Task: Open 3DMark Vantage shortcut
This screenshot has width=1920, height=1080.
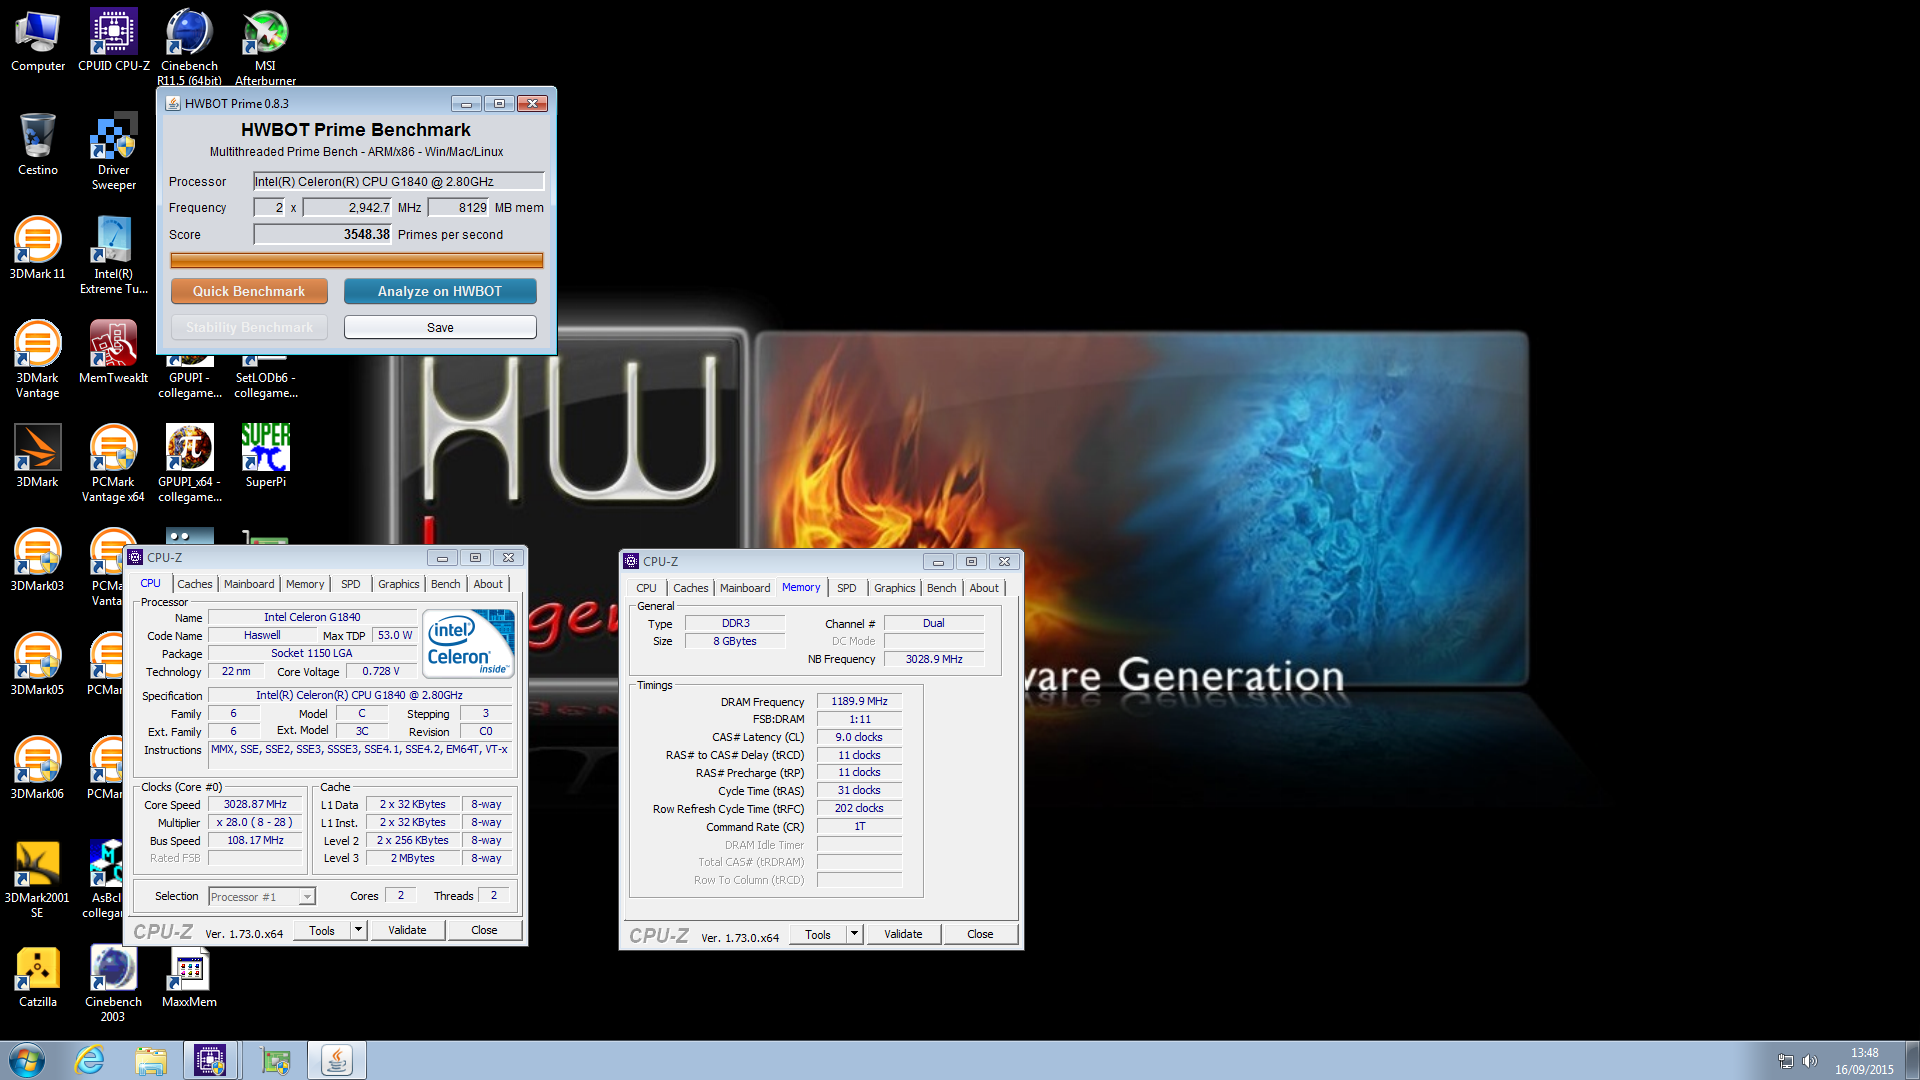Action: pyautogui.click(x=38, y=359)
